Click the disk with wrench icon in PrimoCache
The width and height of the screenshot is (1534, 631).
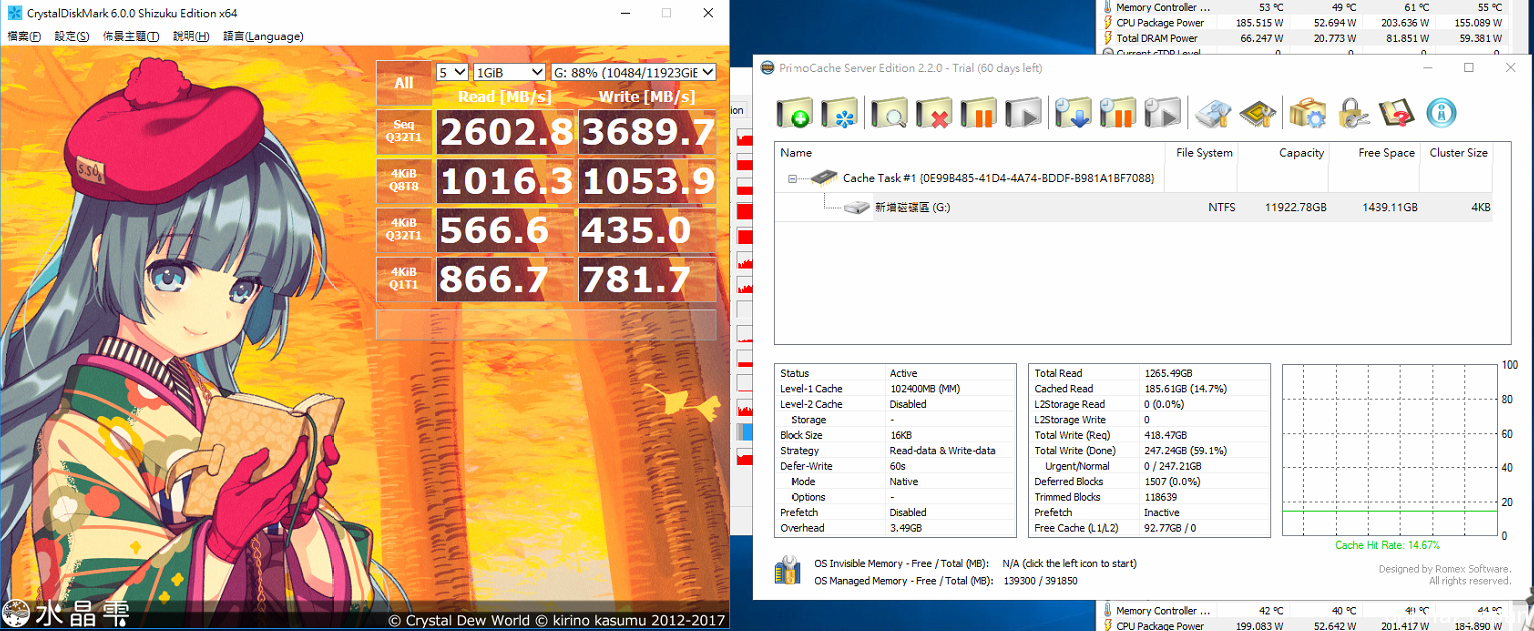pos(1213,113)
